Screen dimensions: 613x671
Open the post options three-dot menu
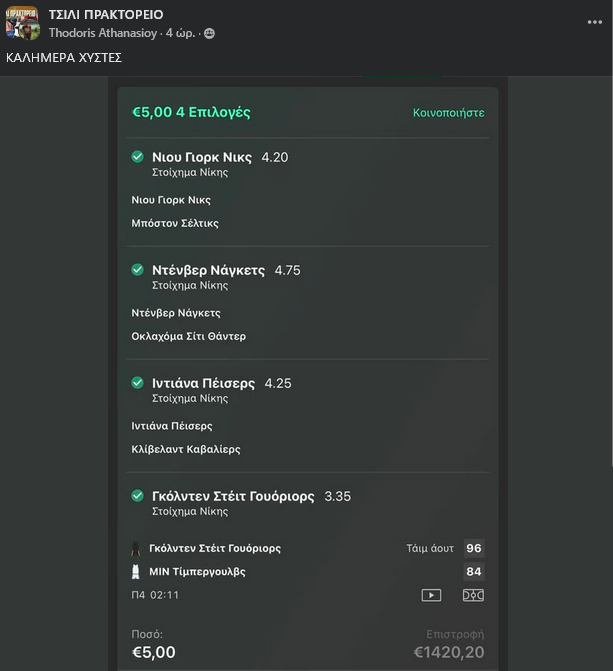click(x=595, y=22)
